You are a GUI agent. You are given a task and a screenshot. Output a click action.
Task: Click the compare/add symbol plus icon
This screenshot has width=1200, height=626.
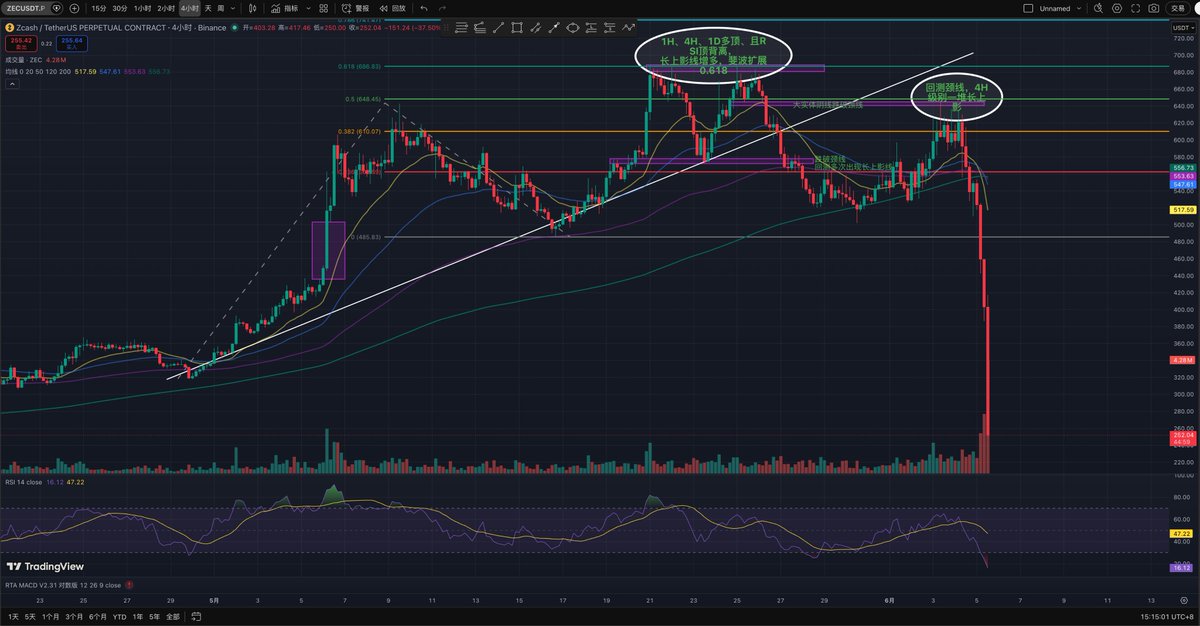click(x=74, y=8)
